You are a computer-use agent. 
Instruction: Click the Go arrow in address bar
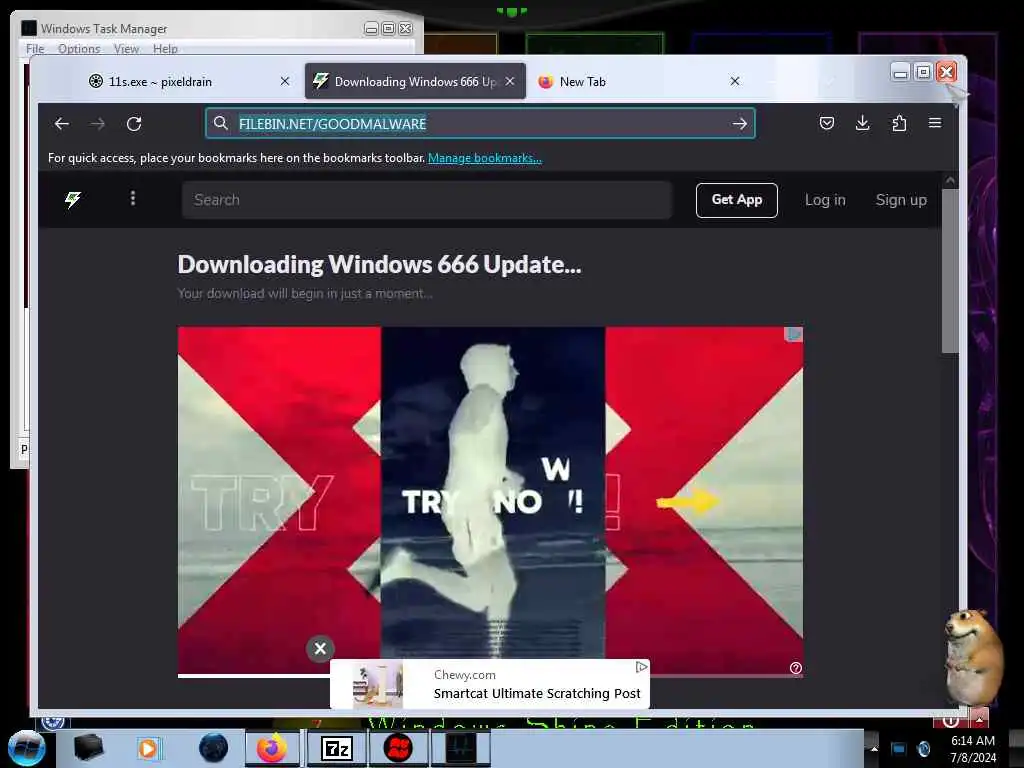point(739,123)
